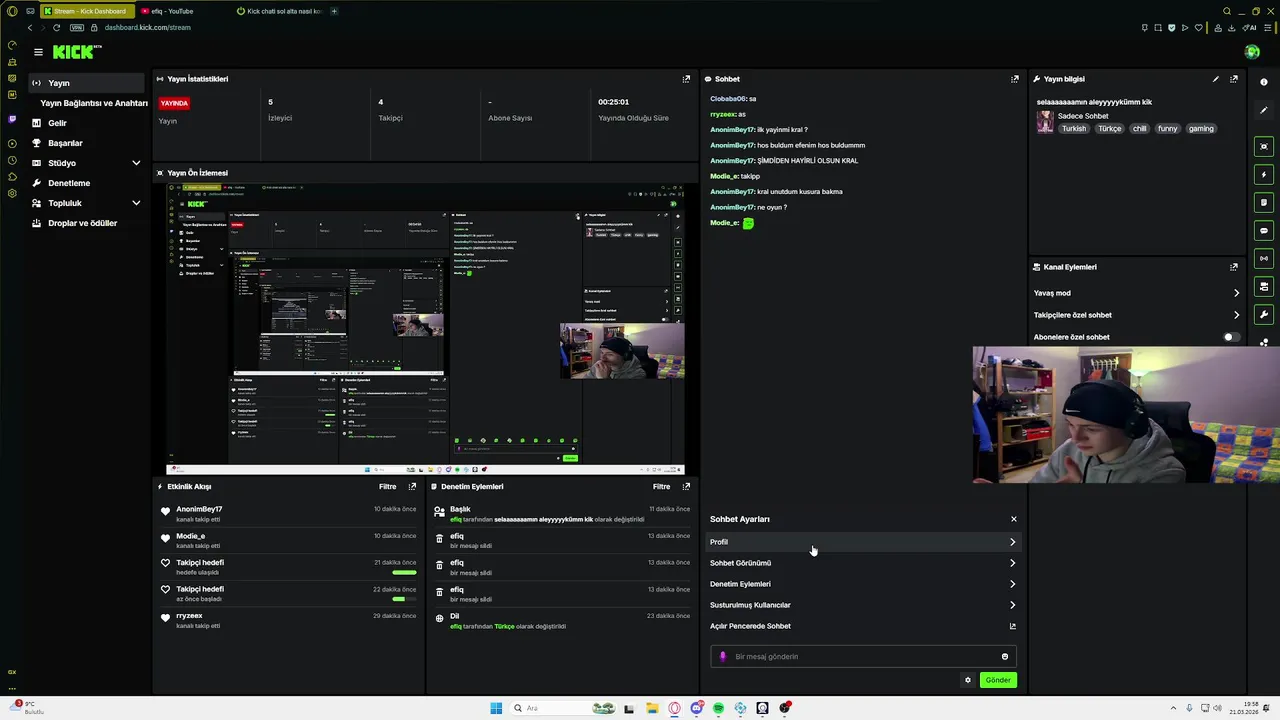The width and height of the screenshot is (1280, 720).
Task: Pop out the Sohbet chat panel
Action: coord(1015,79)
